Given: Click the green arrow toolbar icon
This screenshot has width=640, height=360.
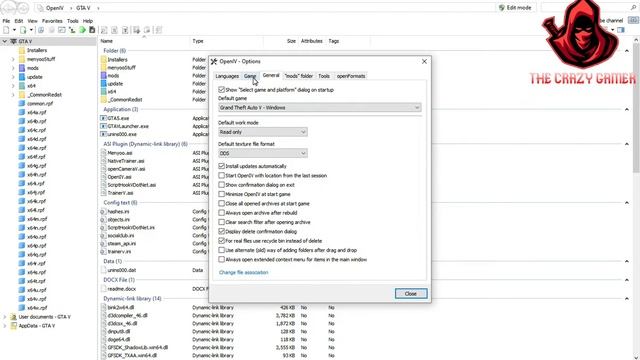Looking at the screenshot, I should tap(82, 30).
